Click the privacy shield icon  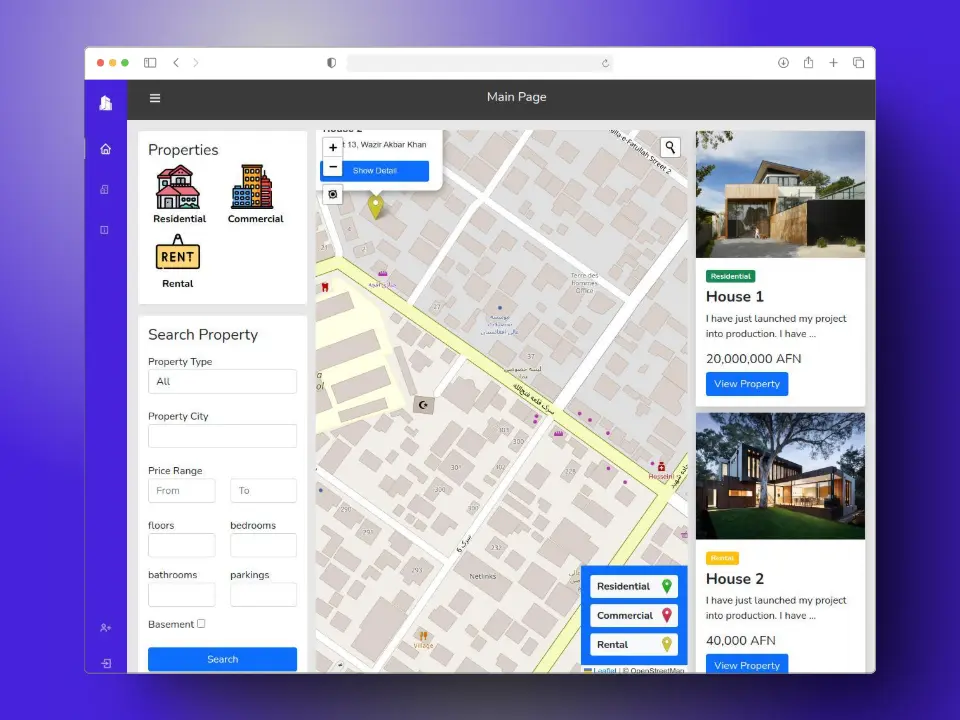[x=331, y=62]
